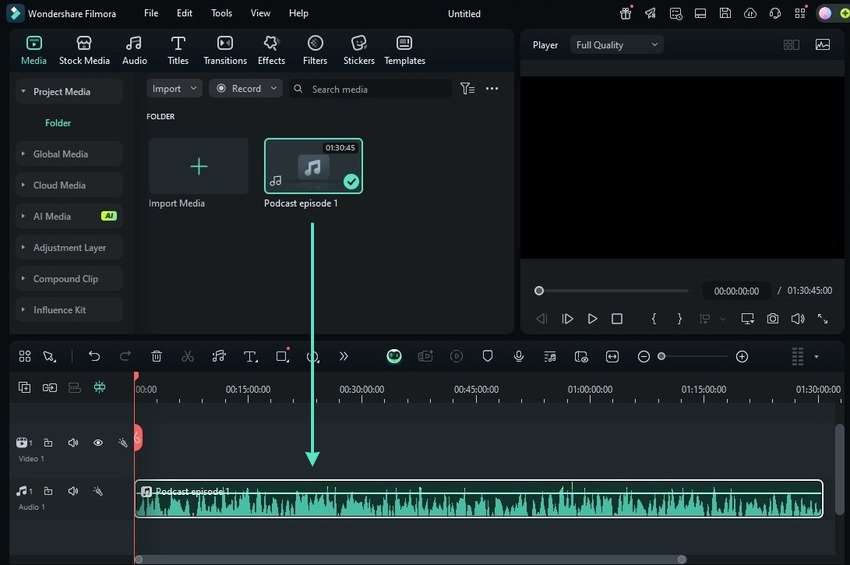850x565 pixels.
Task: Select the Effects tab
Action: click(271, 50)
